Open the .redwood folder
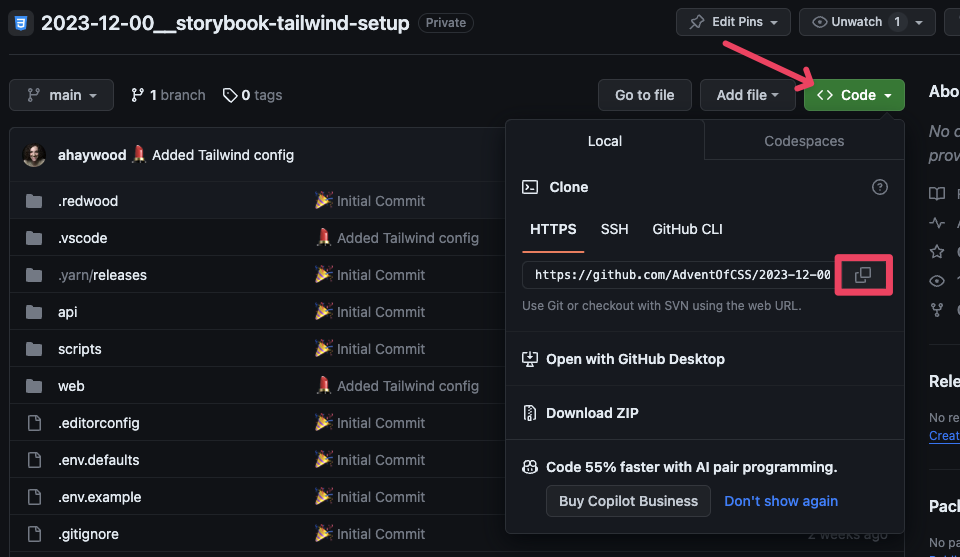960x557 pixels. coord(88,201)
